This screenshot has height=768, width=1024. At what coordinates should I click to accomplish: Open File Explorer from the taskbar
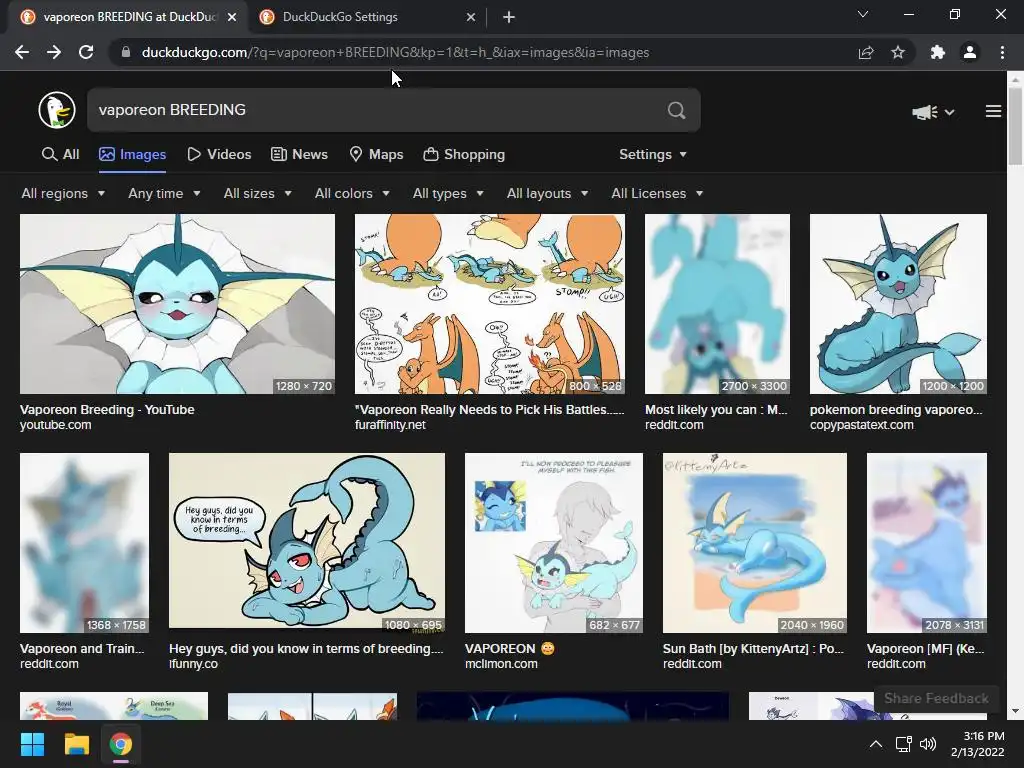[76, 744]
